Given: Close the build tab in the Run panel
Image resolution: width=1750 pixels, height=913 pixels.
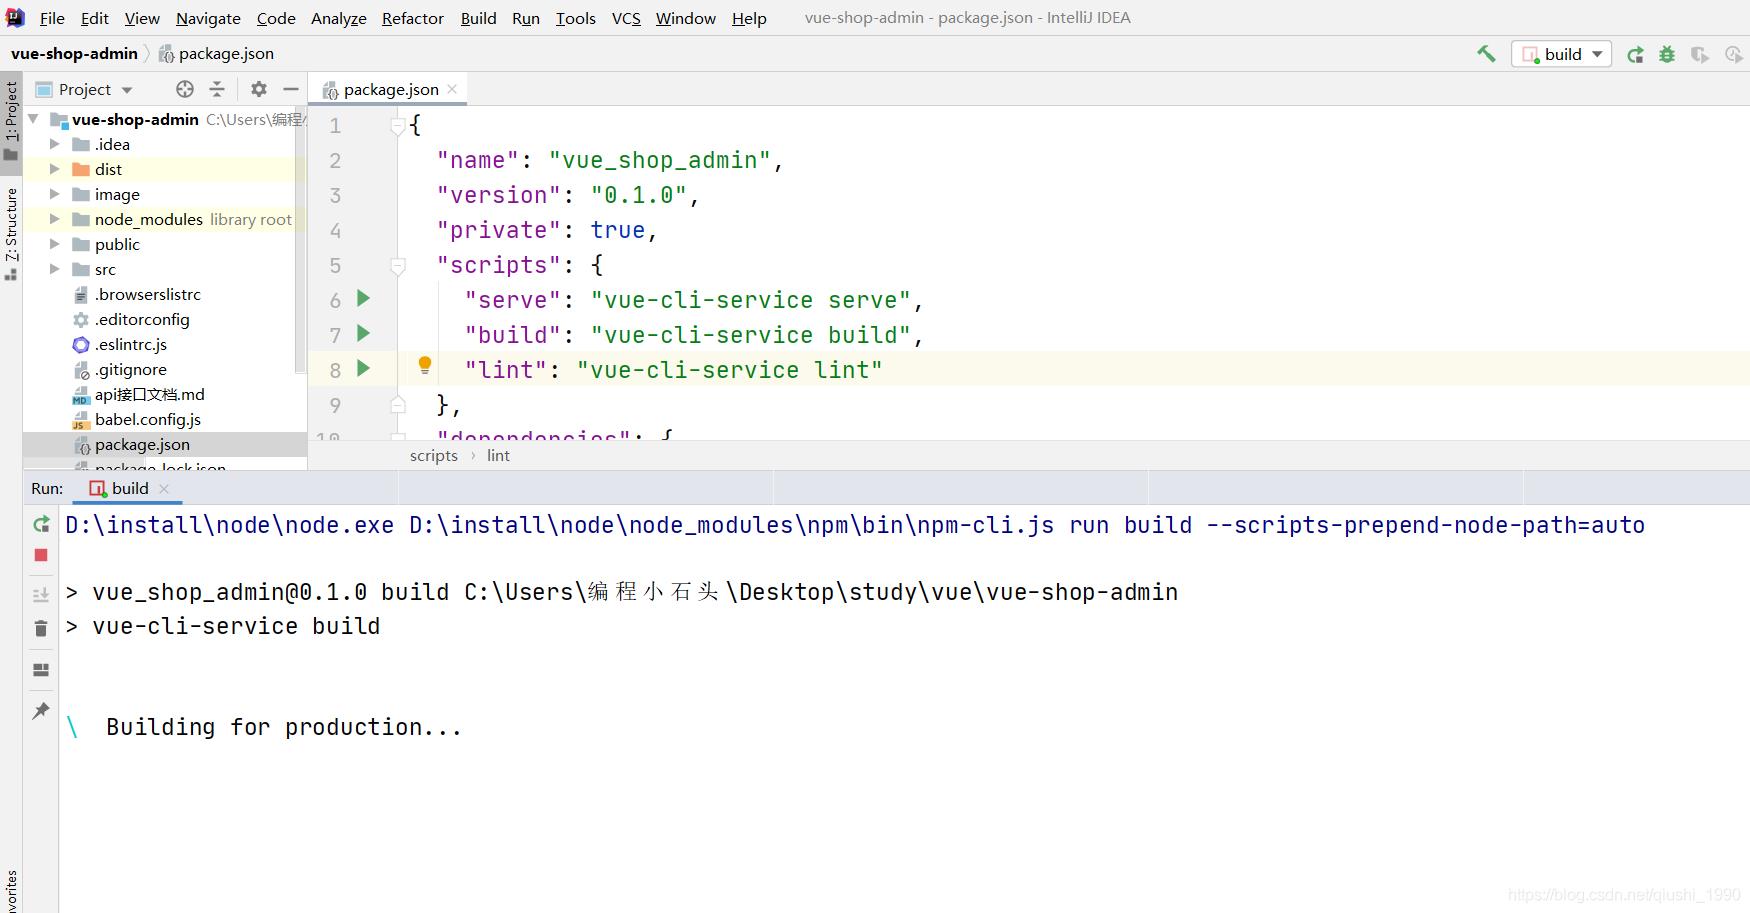Looking at the screenshot, I should pyautogui.click(x=164, y=488).
